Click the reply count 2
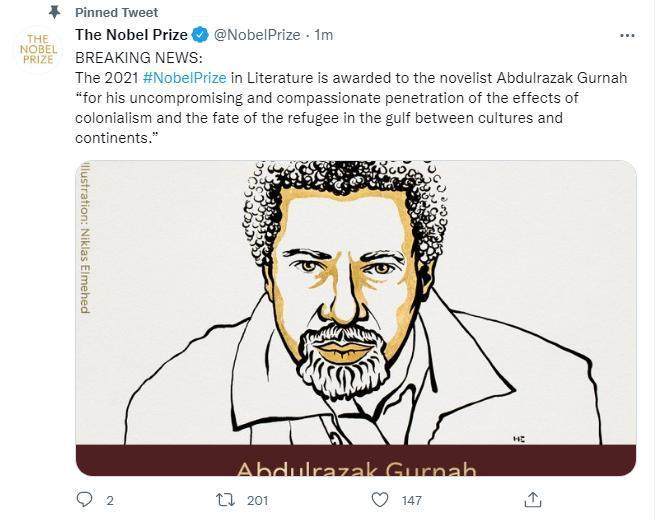 point(110,500)
